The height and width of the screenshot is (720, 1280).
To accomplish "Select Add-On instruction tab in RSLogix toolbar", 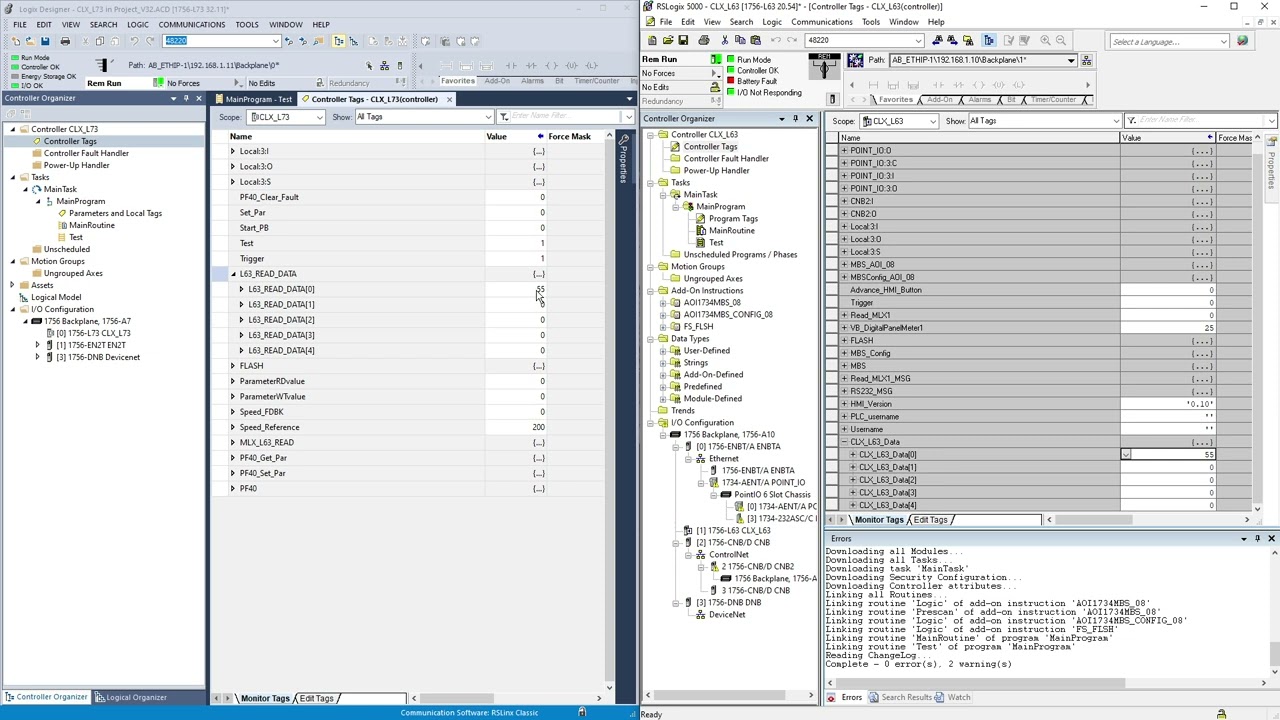I will click(940, 99).
